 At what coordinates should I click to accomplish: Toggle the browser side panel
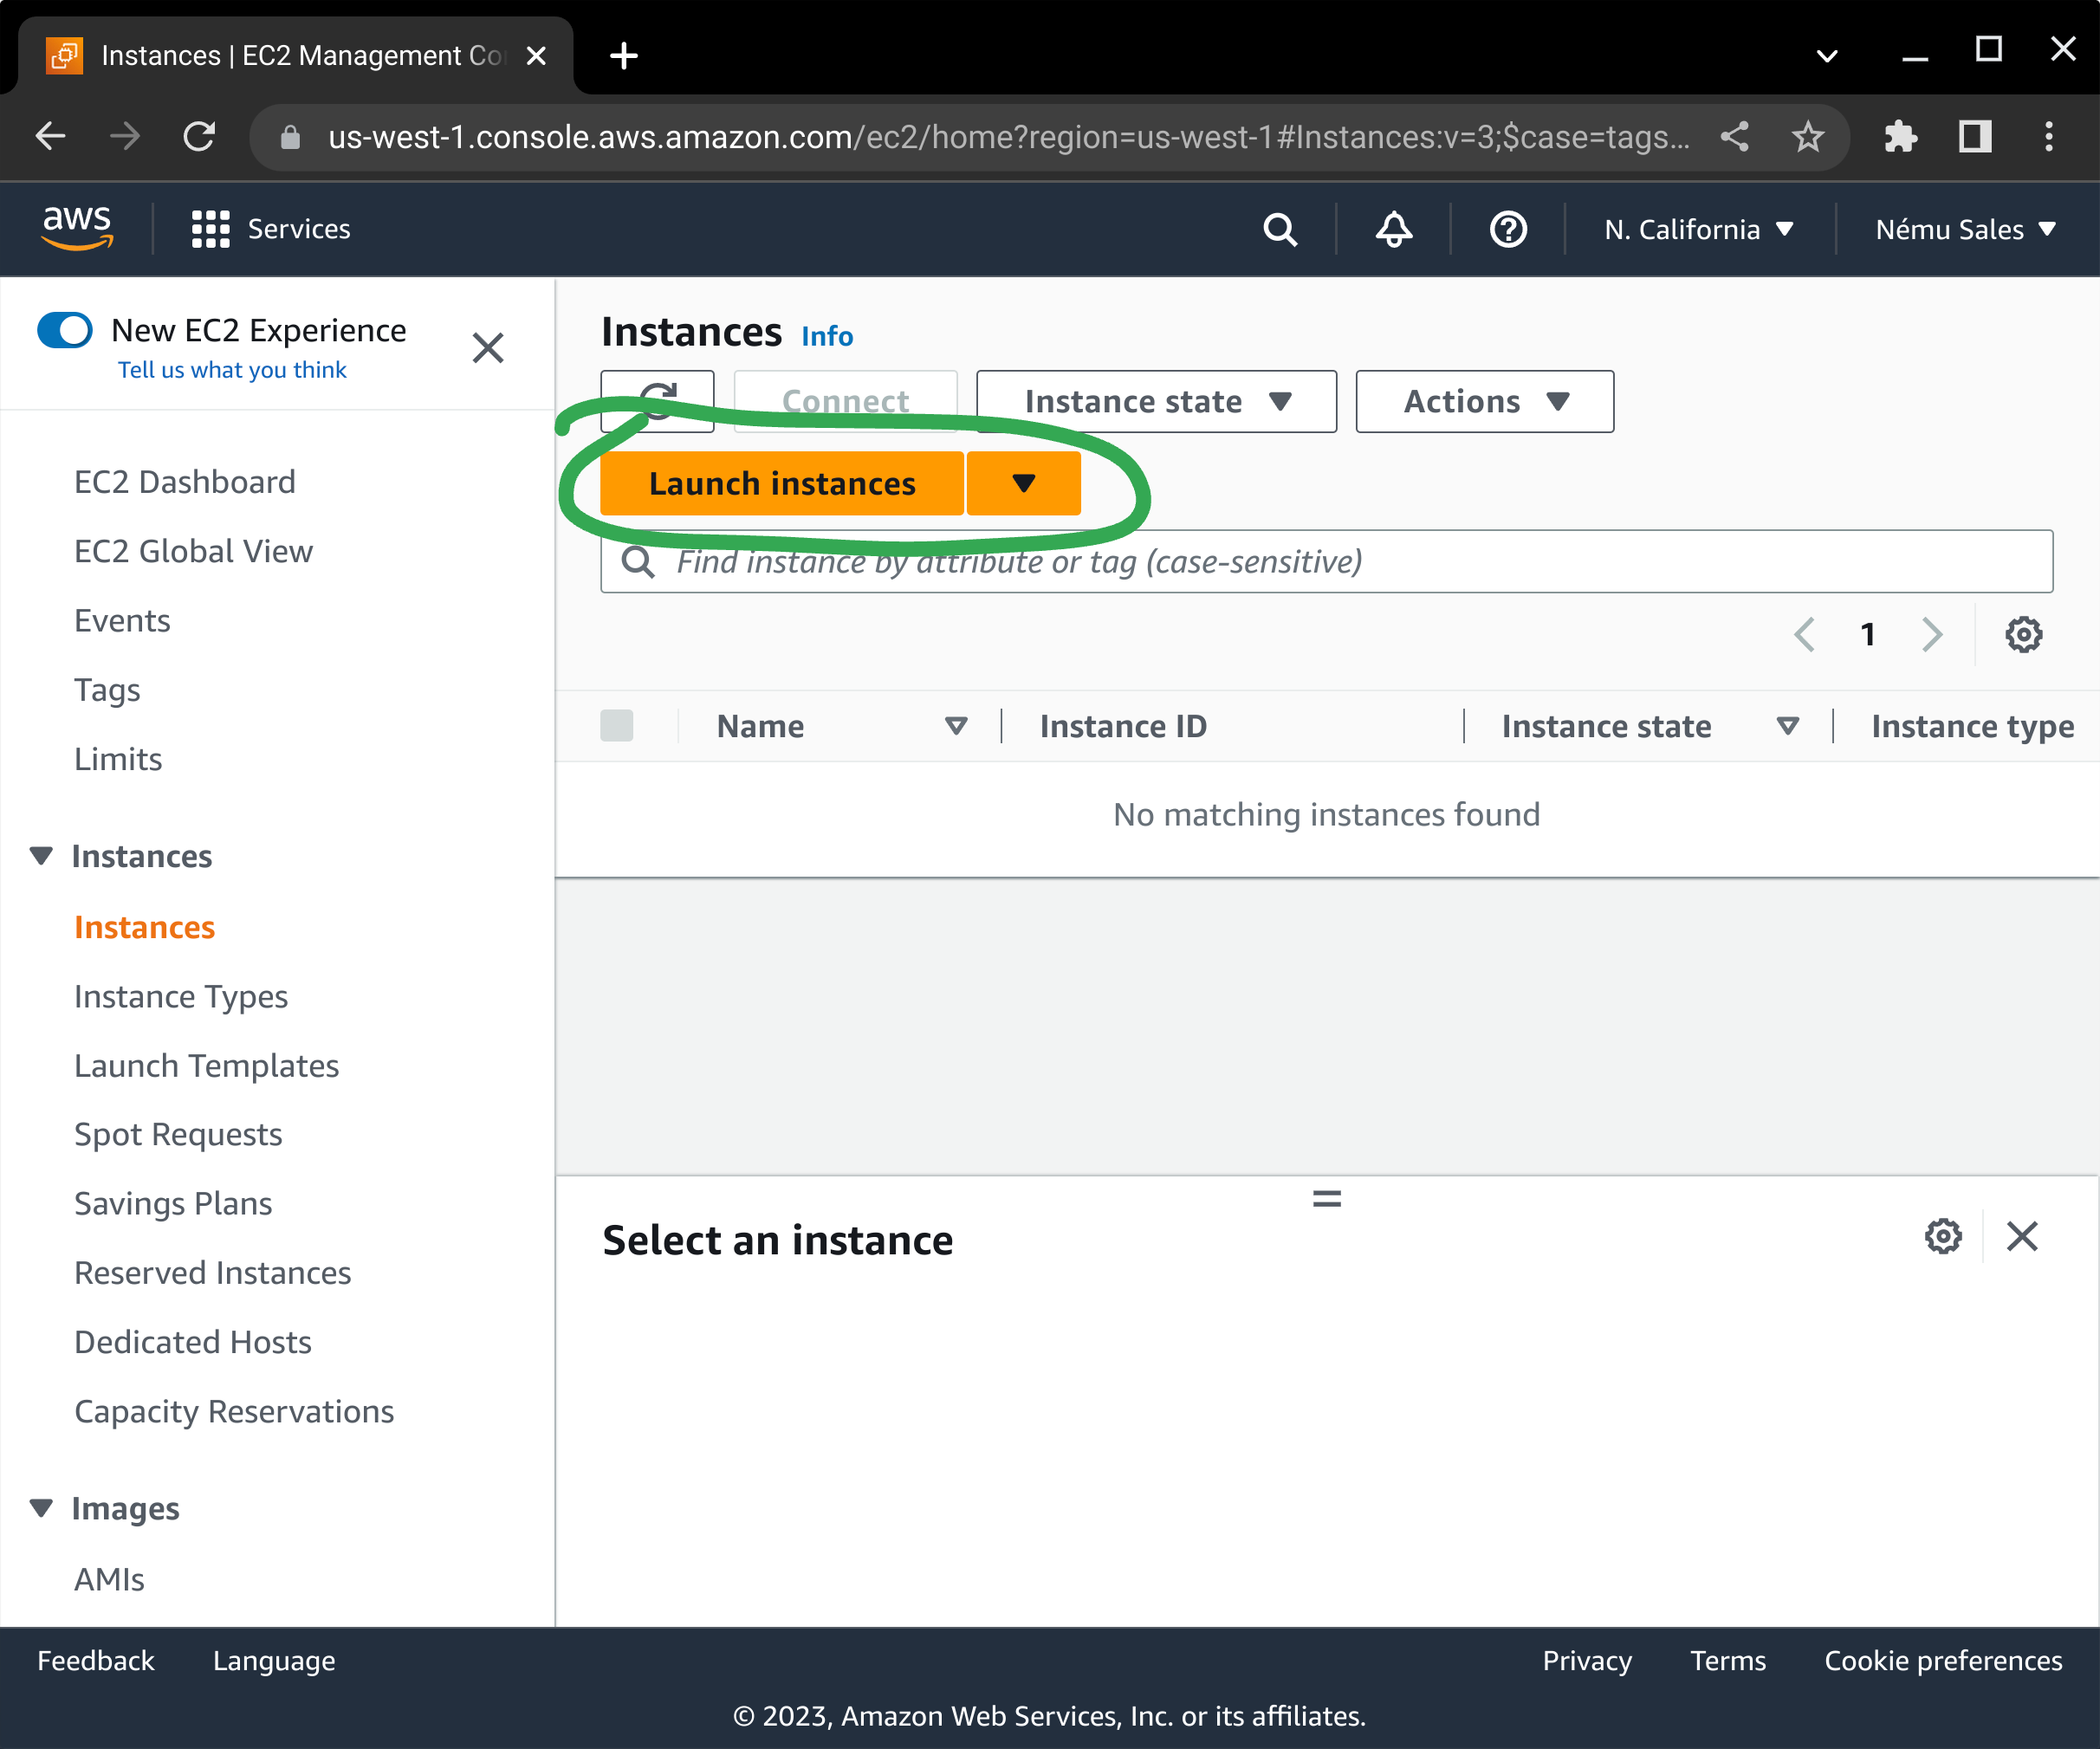coord(1975,137)
